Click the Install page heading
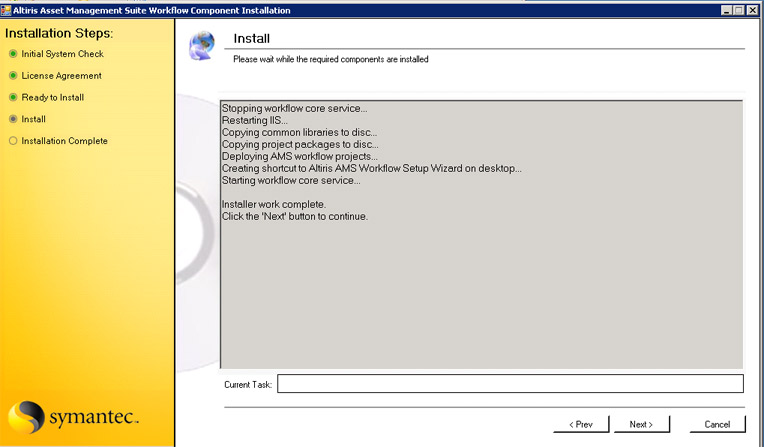This screenshot has height=447, width=764. [251, 39]
